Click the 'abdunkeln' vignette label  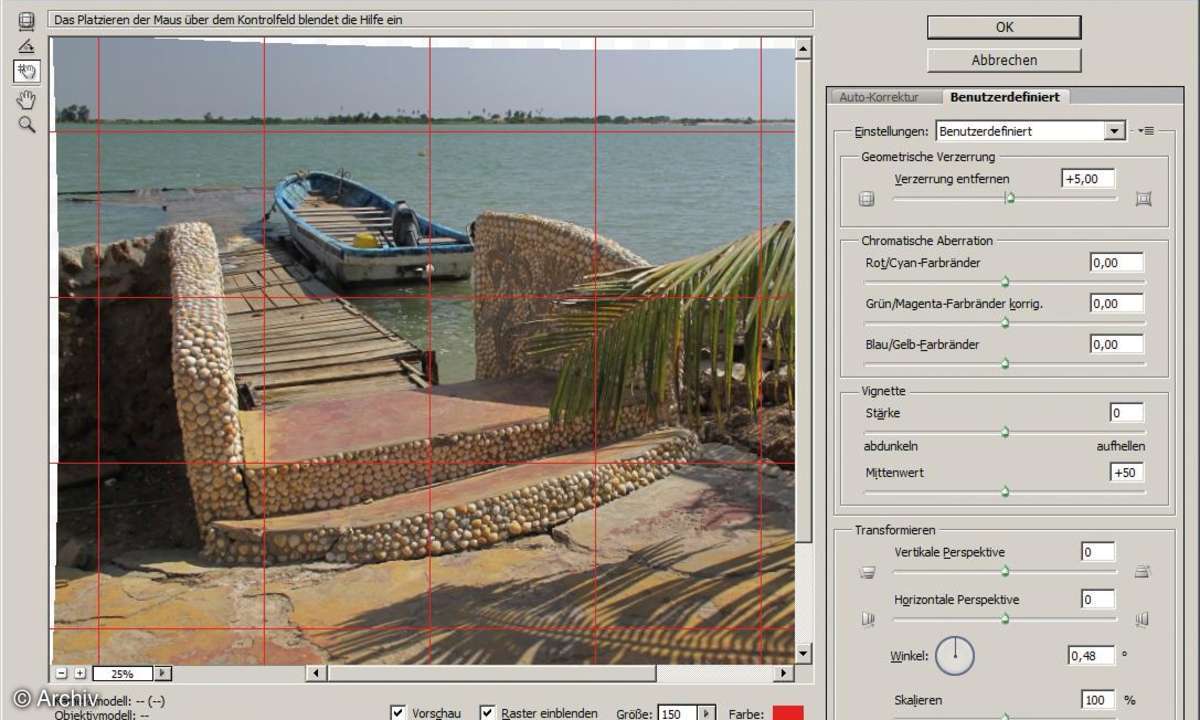(889, 446)
